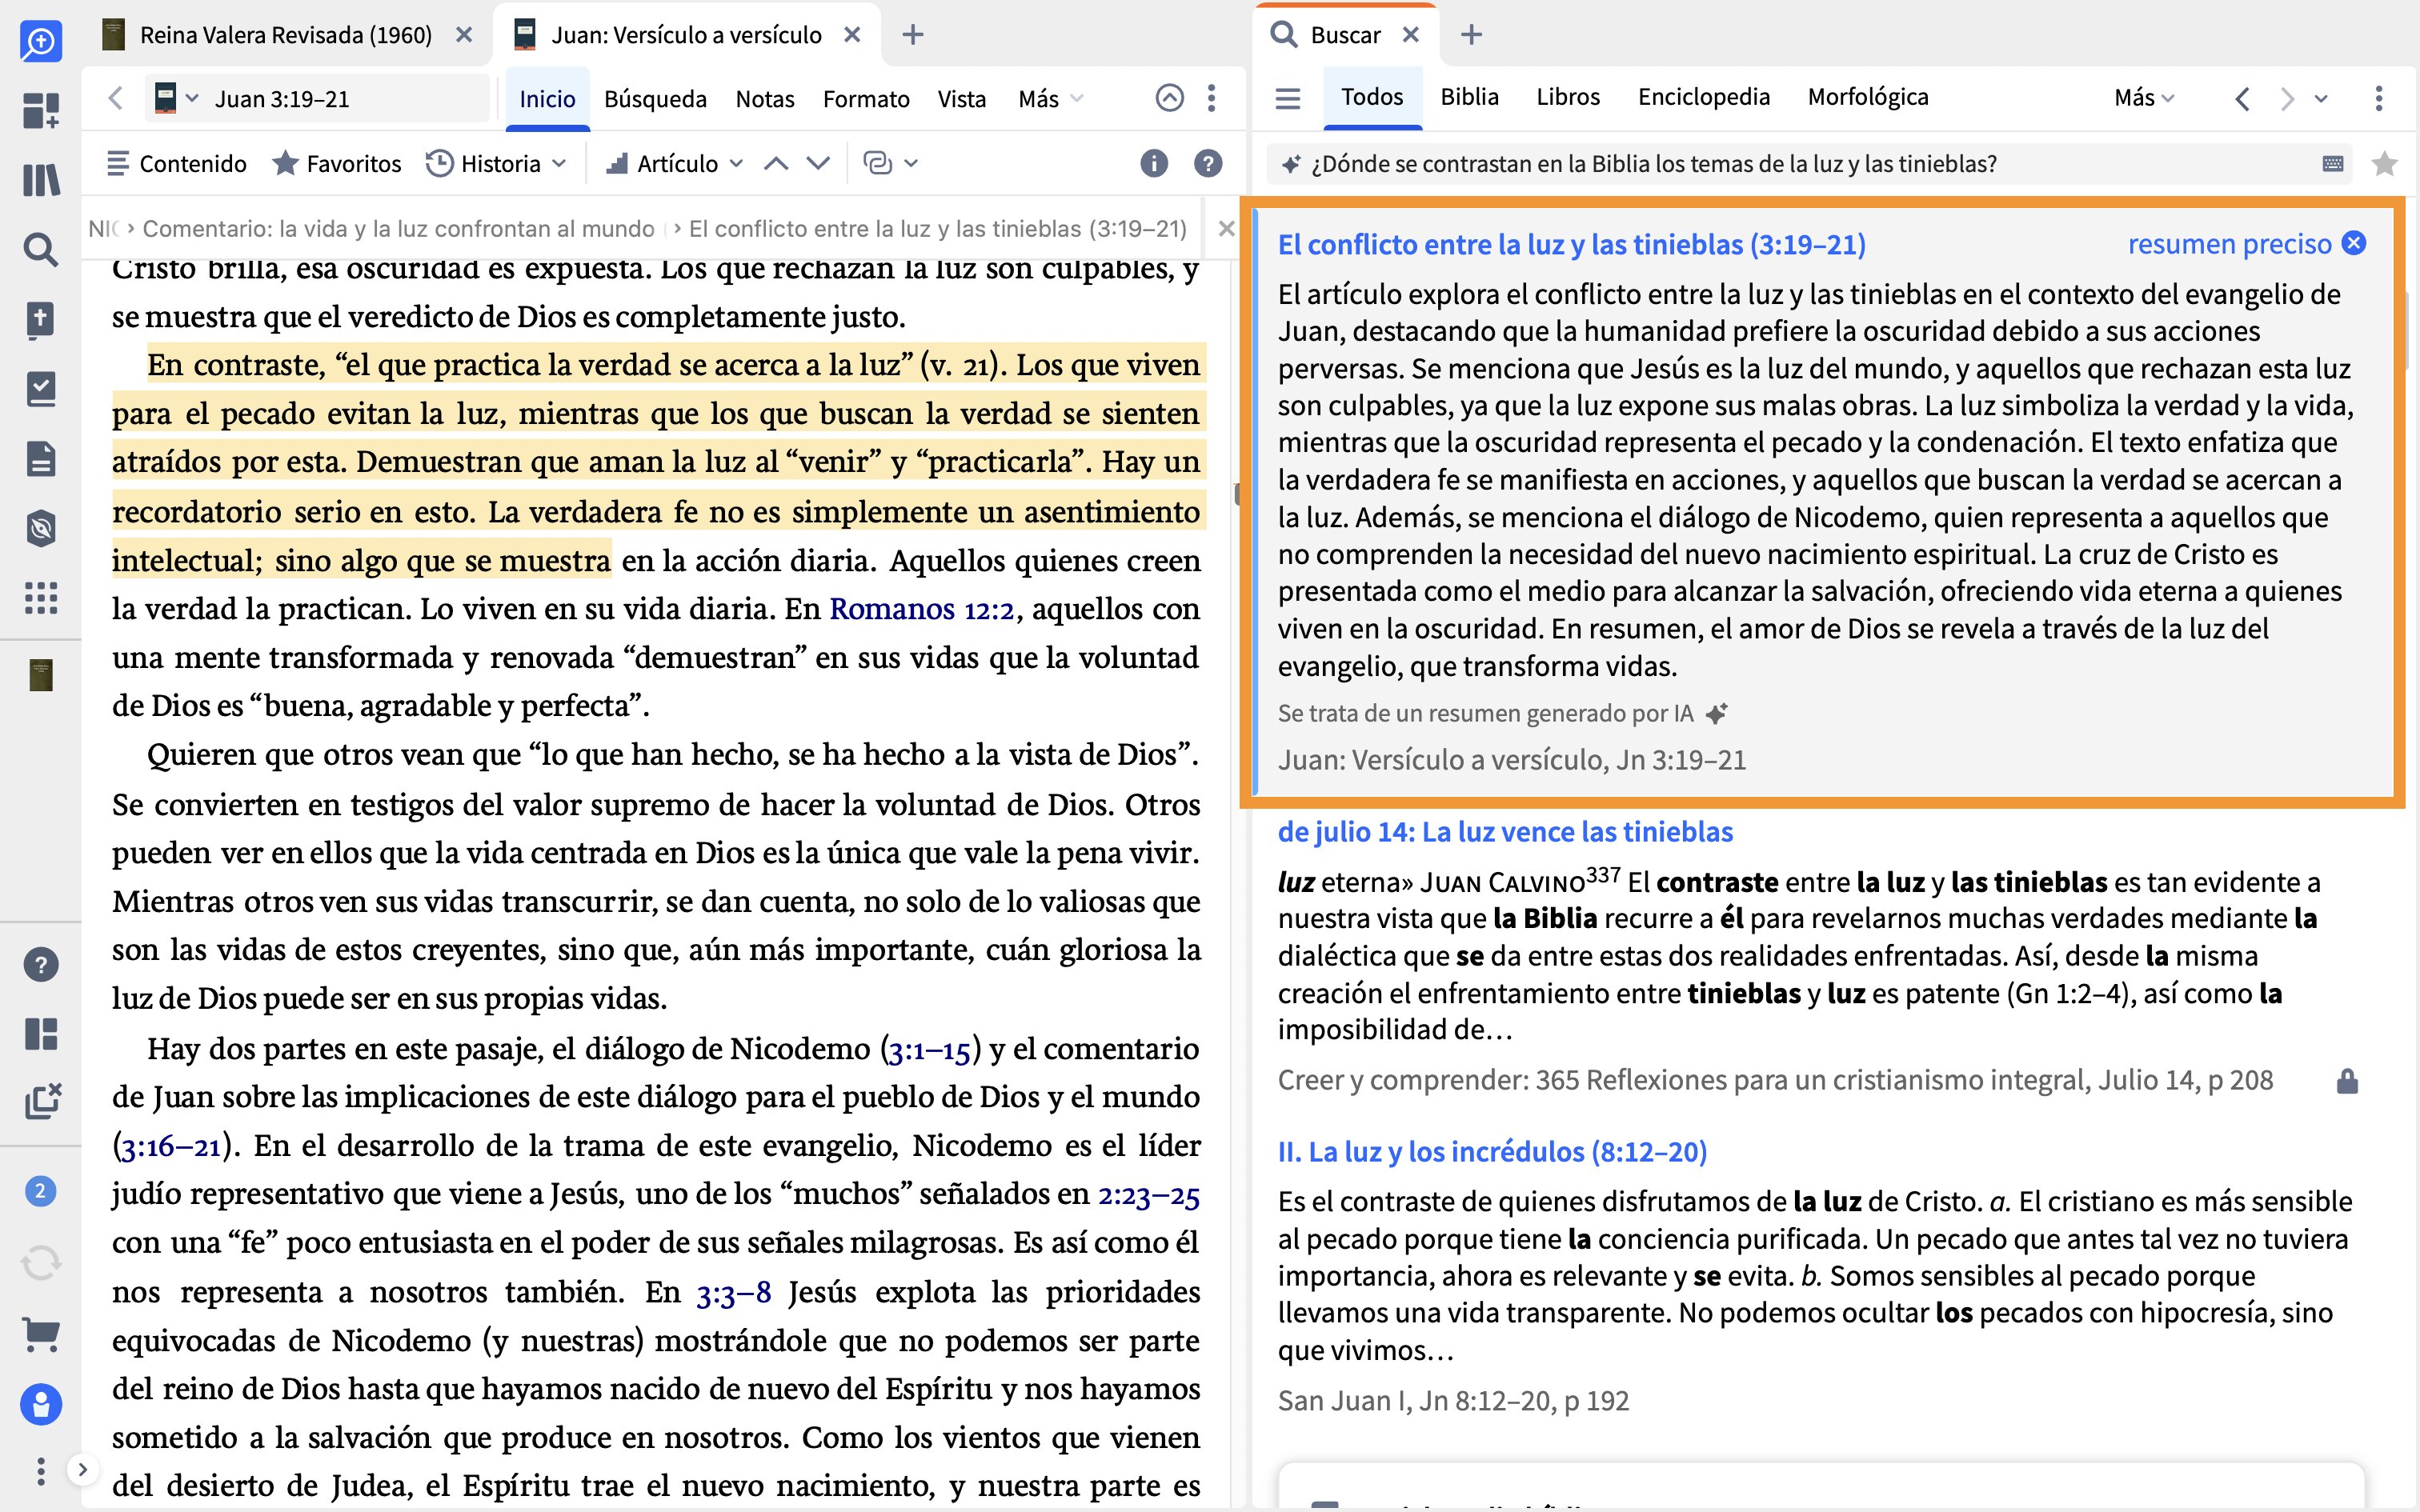
Task: Open the 3:1–15 reference link
Action: pos(930,1049)
